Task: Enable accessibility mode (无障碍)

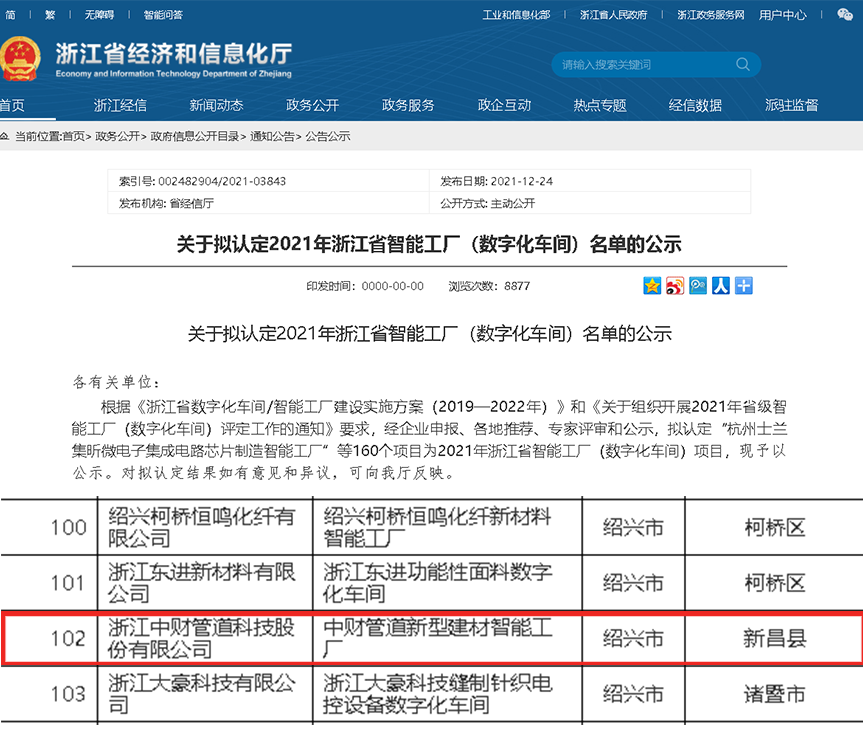Action: pos(99,15)
